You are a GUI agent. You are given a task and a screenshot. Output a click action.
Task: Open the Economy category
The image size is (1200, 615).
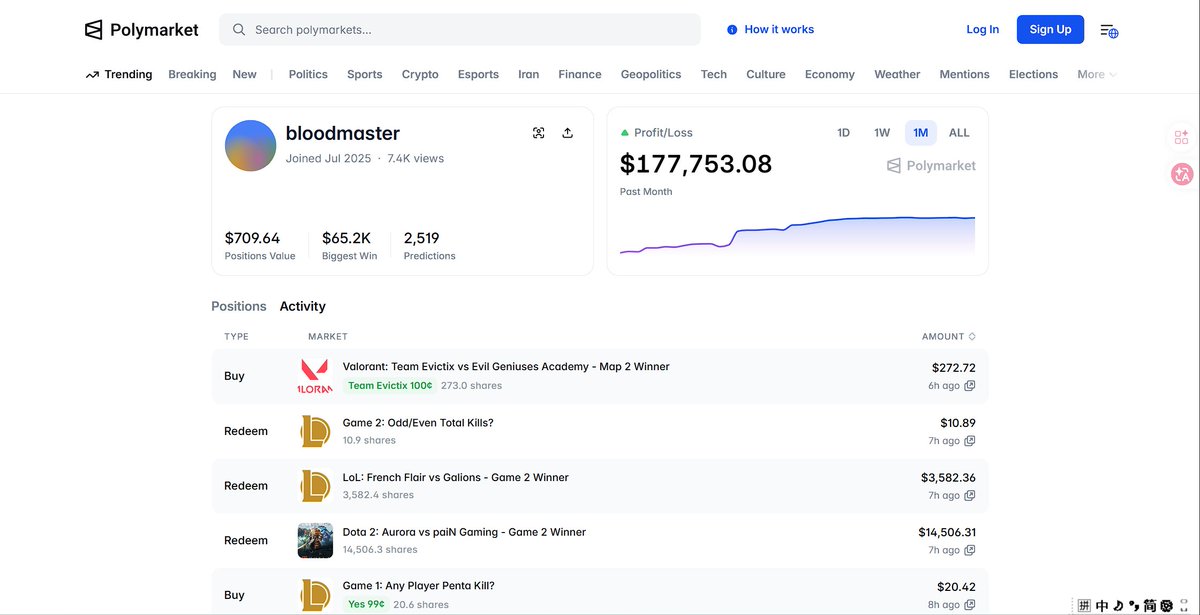pos(830,75)
